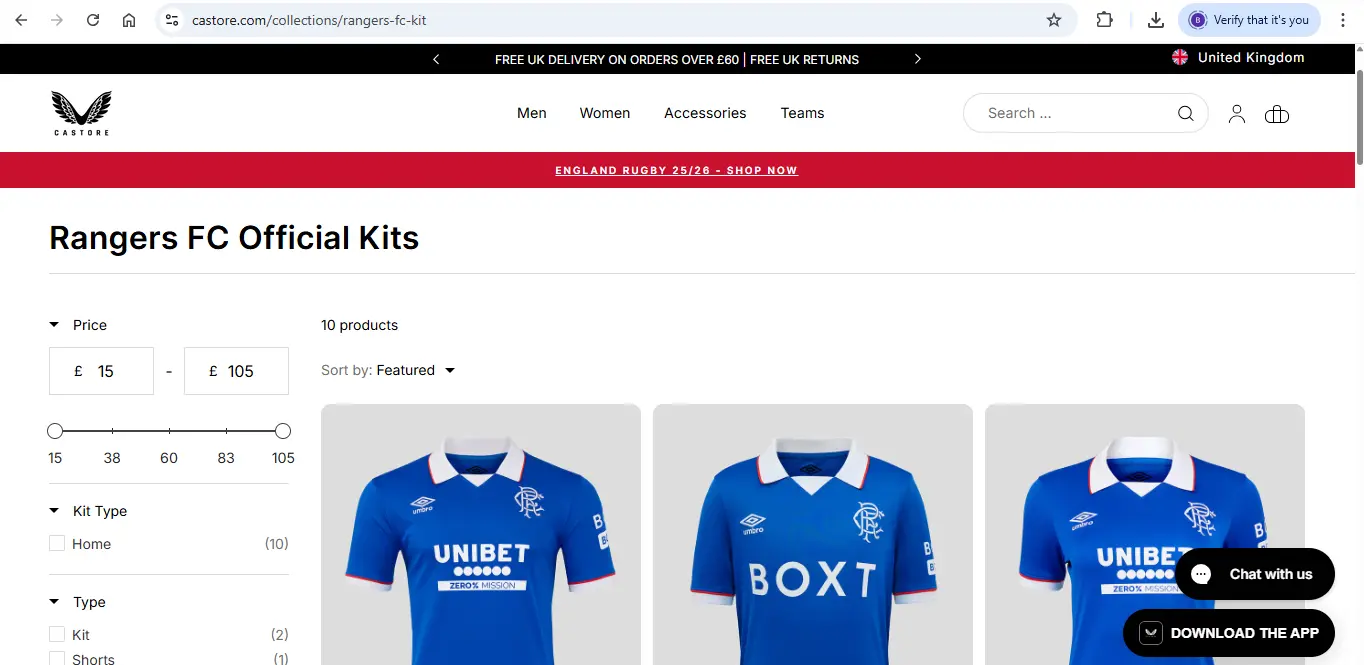Reload the page
Viewport: 1364px width, 665px height.
click(x=93, y=20)
